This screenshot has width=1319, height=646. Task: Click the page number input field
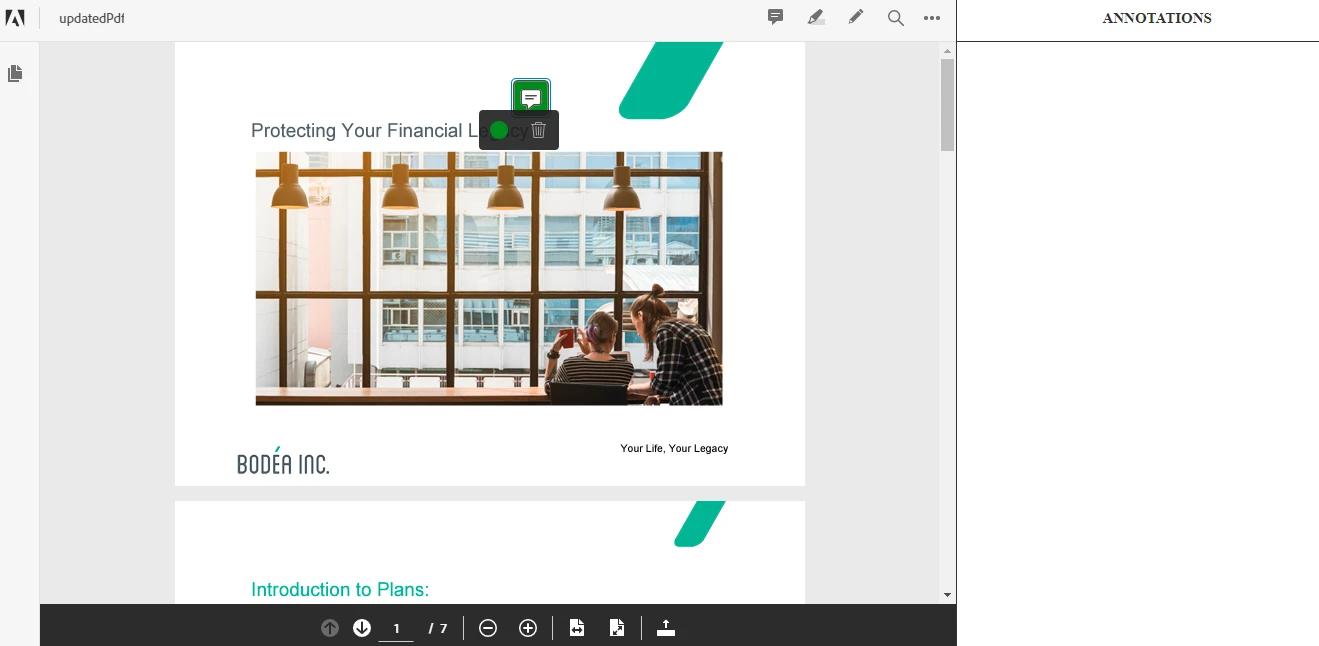396,628
